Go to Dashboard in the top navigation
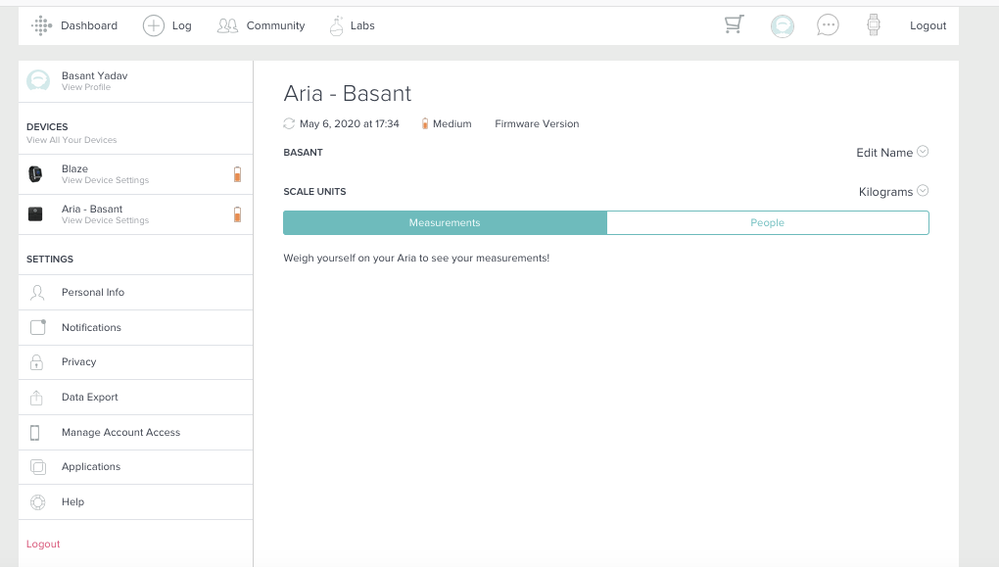The image size is (999, 567). (x=89, y=25)
